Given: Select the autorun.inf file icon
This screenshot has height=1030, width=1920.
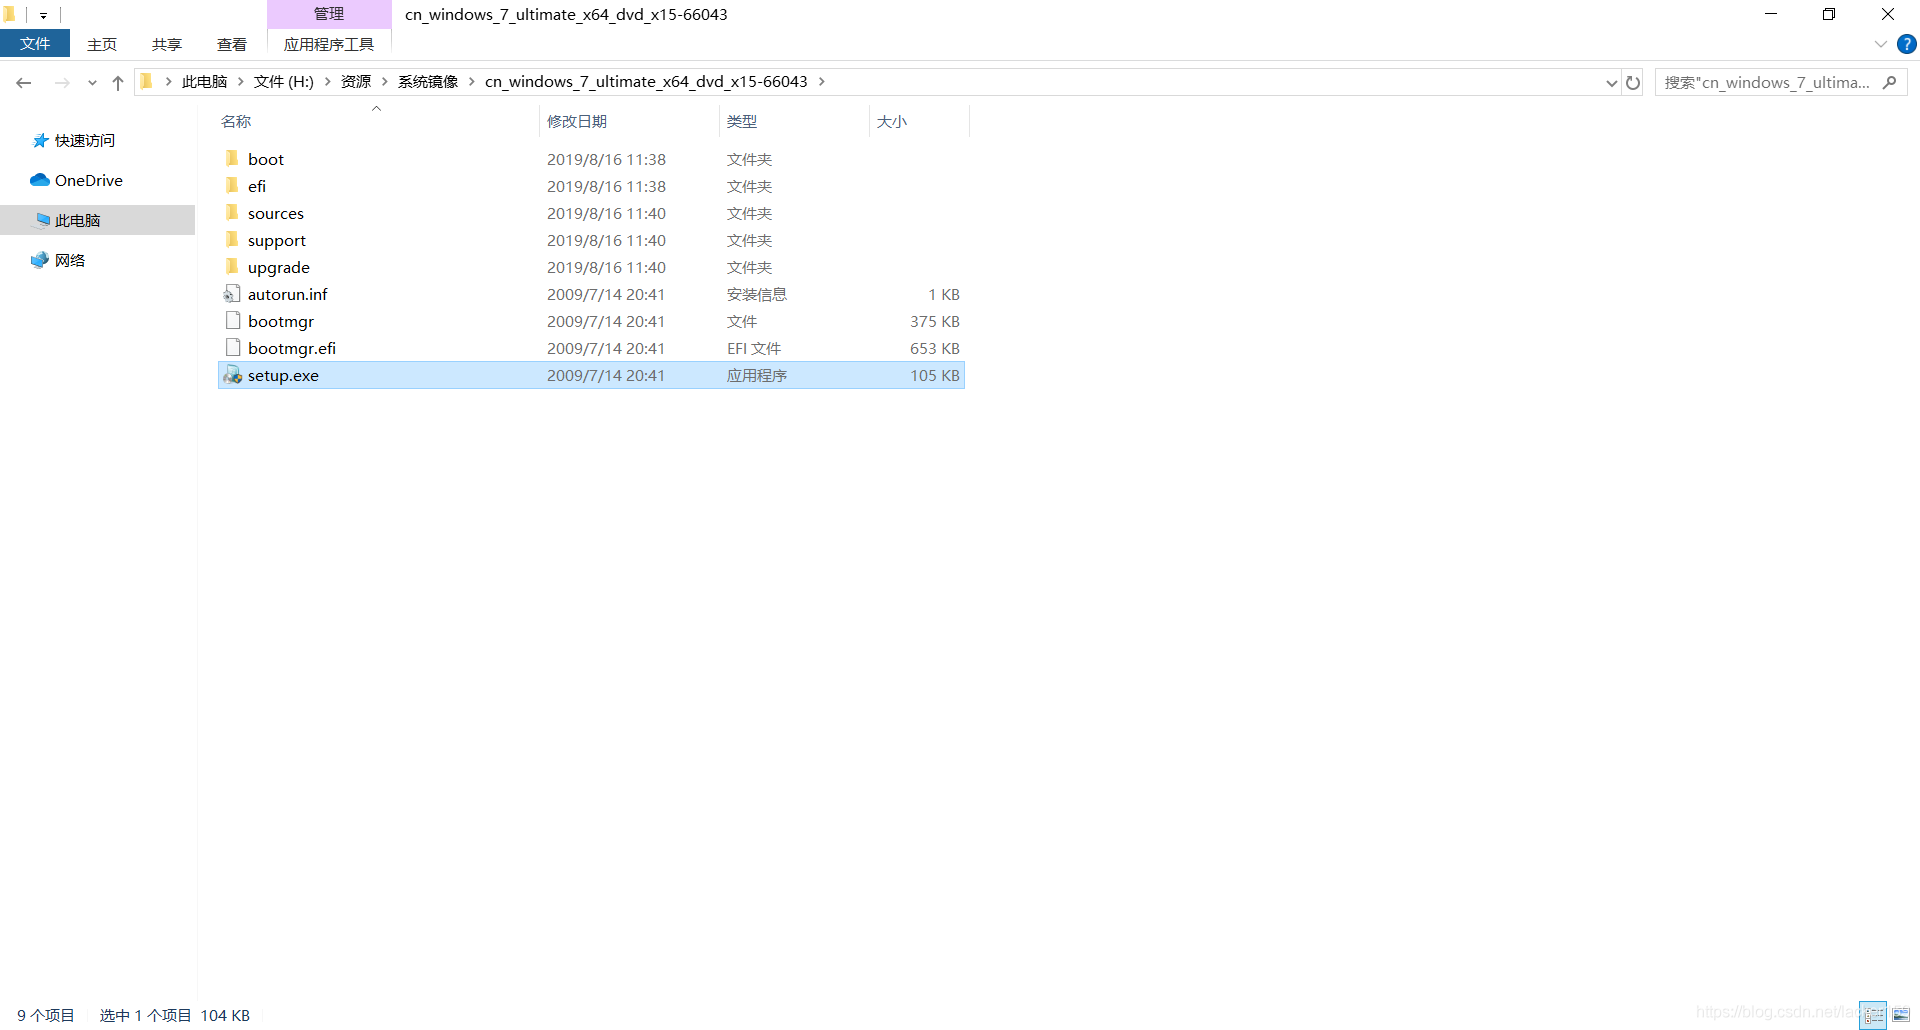Looking at the screenshot, I should click(x=232, y=293).
